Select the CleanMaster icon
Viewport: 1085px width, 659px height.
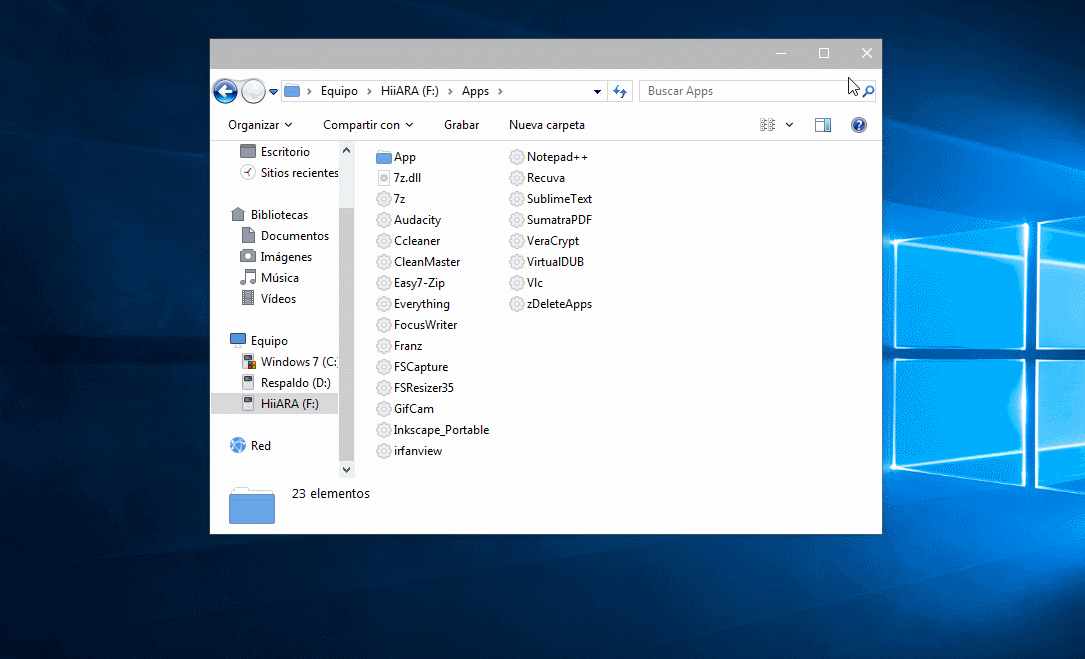pos(384,262)
